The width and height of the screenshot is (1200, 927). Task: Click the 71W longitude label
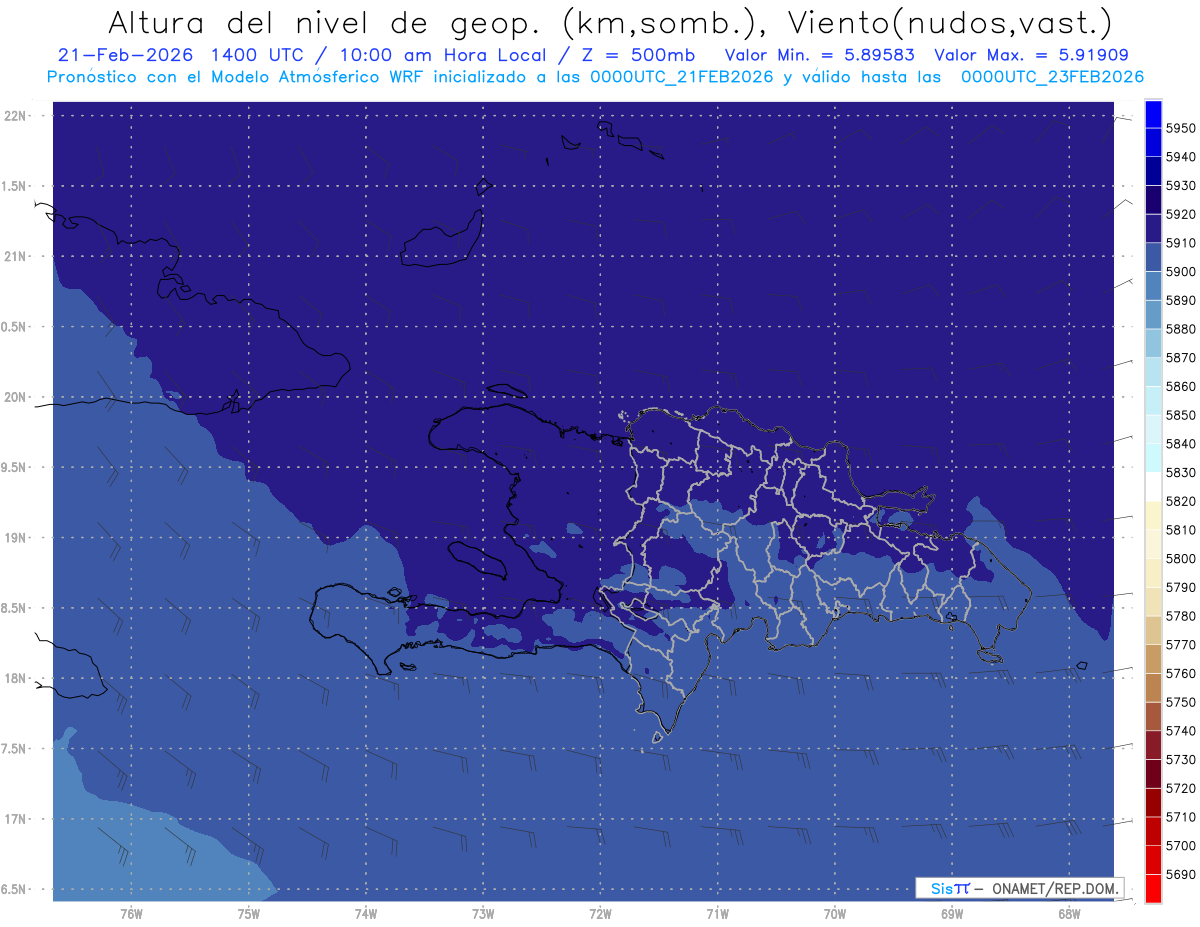717,914
